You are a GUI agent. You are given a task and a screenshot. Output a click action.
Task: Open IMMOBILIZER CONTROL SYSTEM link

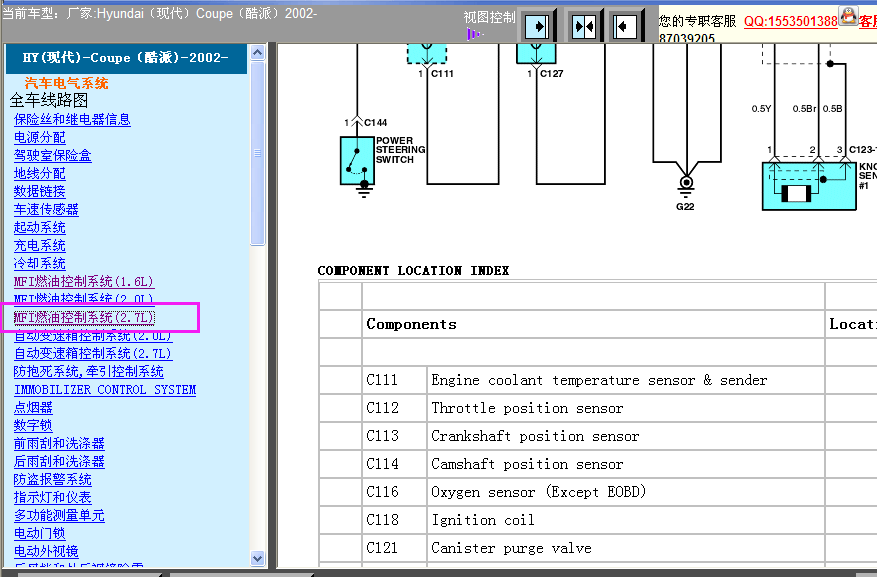tap(105, 390)
